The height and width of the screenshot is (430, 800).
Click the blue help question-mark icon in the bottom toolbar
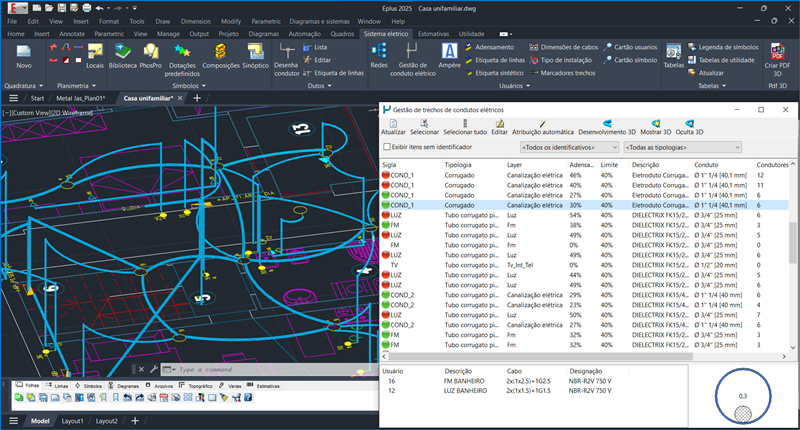coord(248,397)
